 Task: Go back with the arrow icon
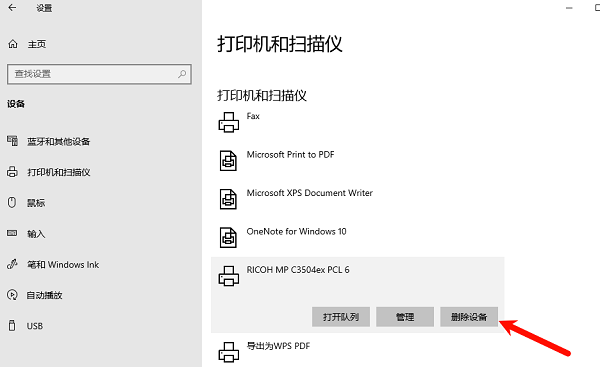(x=12, y=8)
